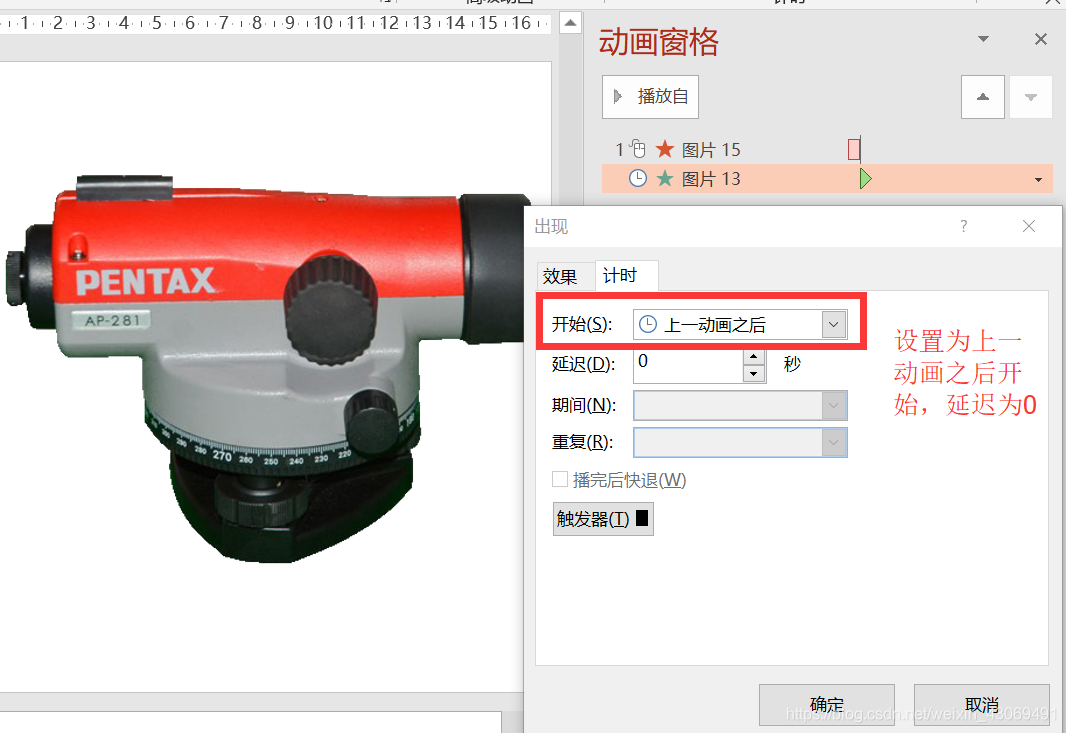The width and height of the screenshot is (1066, 733).
Task: Decrease delay with the down spinner
Action: pos(754,374)
